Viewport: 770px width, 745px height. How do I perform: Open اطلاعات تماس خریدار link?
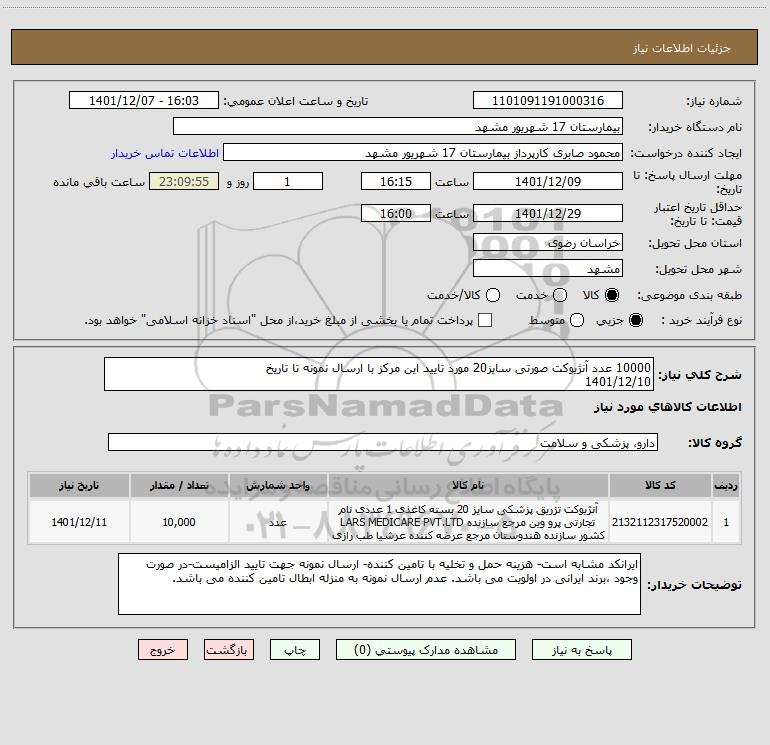tap(165, 153)
